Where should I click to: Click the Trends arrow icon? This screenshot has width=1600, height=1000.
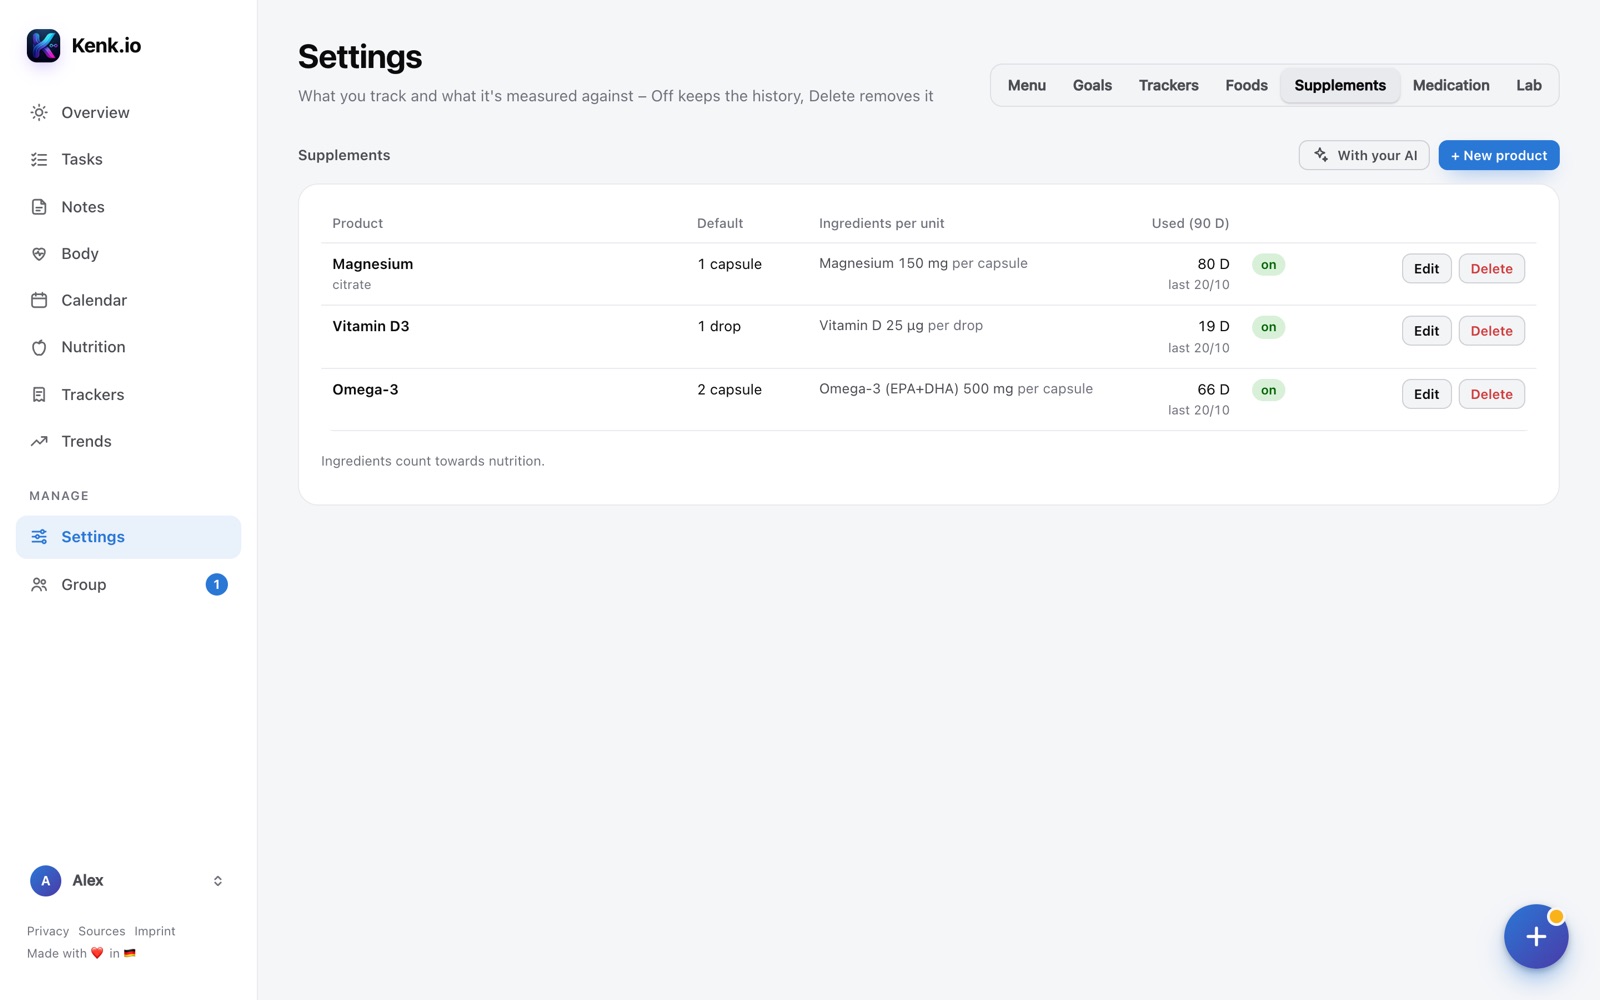pyautogui.click(x=39, y=441)
